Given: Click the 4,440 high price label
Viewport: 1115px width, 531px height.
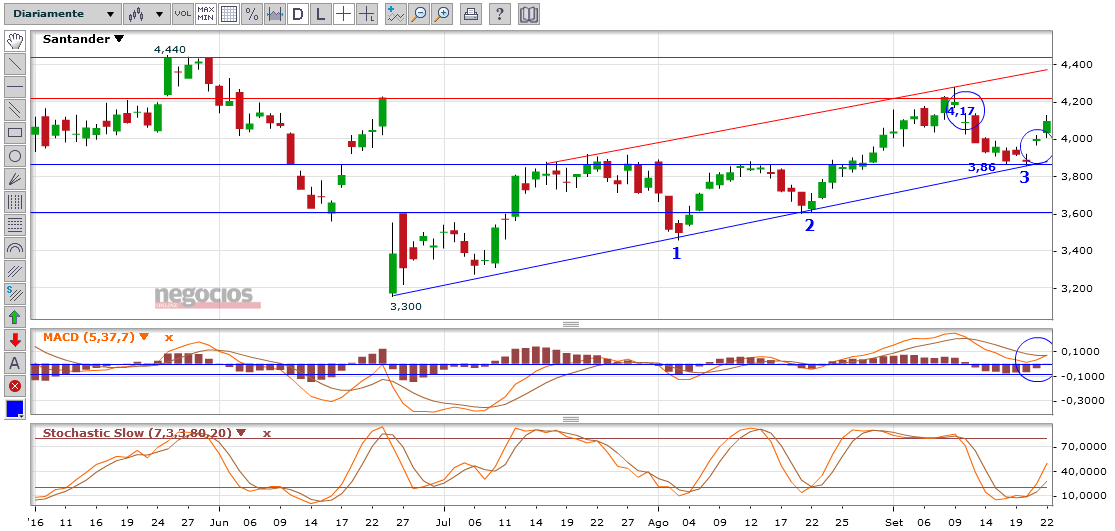Looking at the screenshot, I should tap(171, 50).
